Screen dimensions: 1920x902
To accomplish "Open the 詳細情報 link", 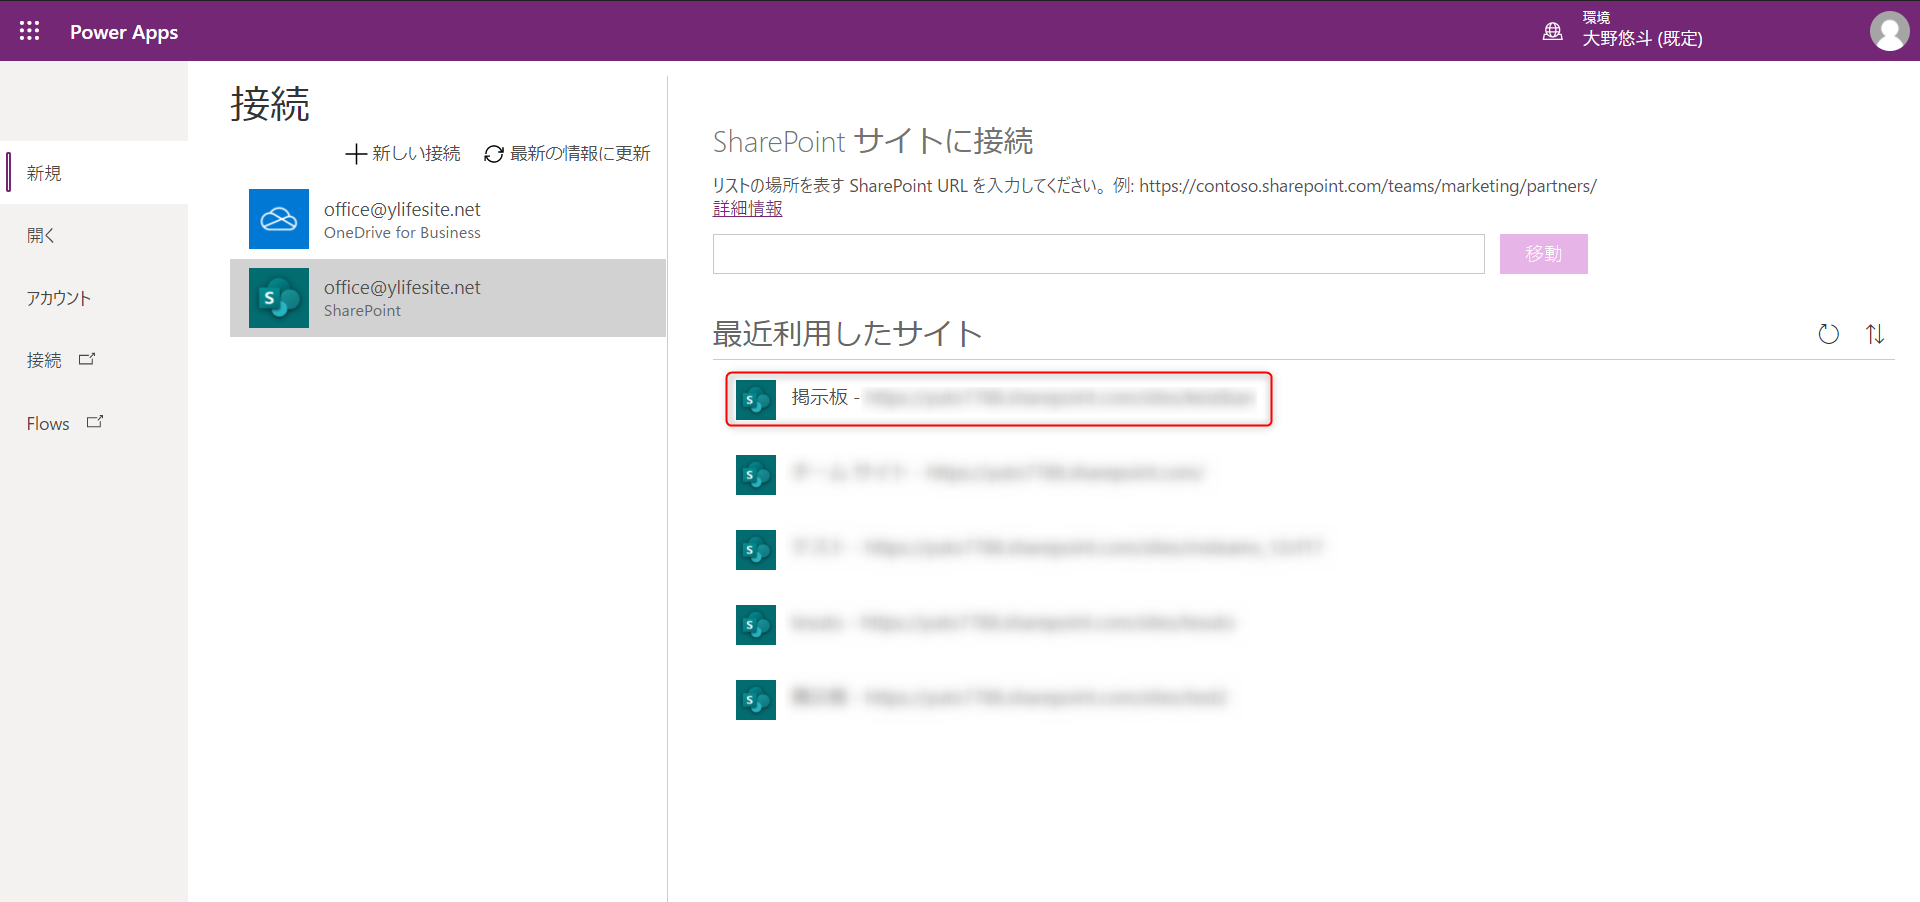I will click(748, 209).
